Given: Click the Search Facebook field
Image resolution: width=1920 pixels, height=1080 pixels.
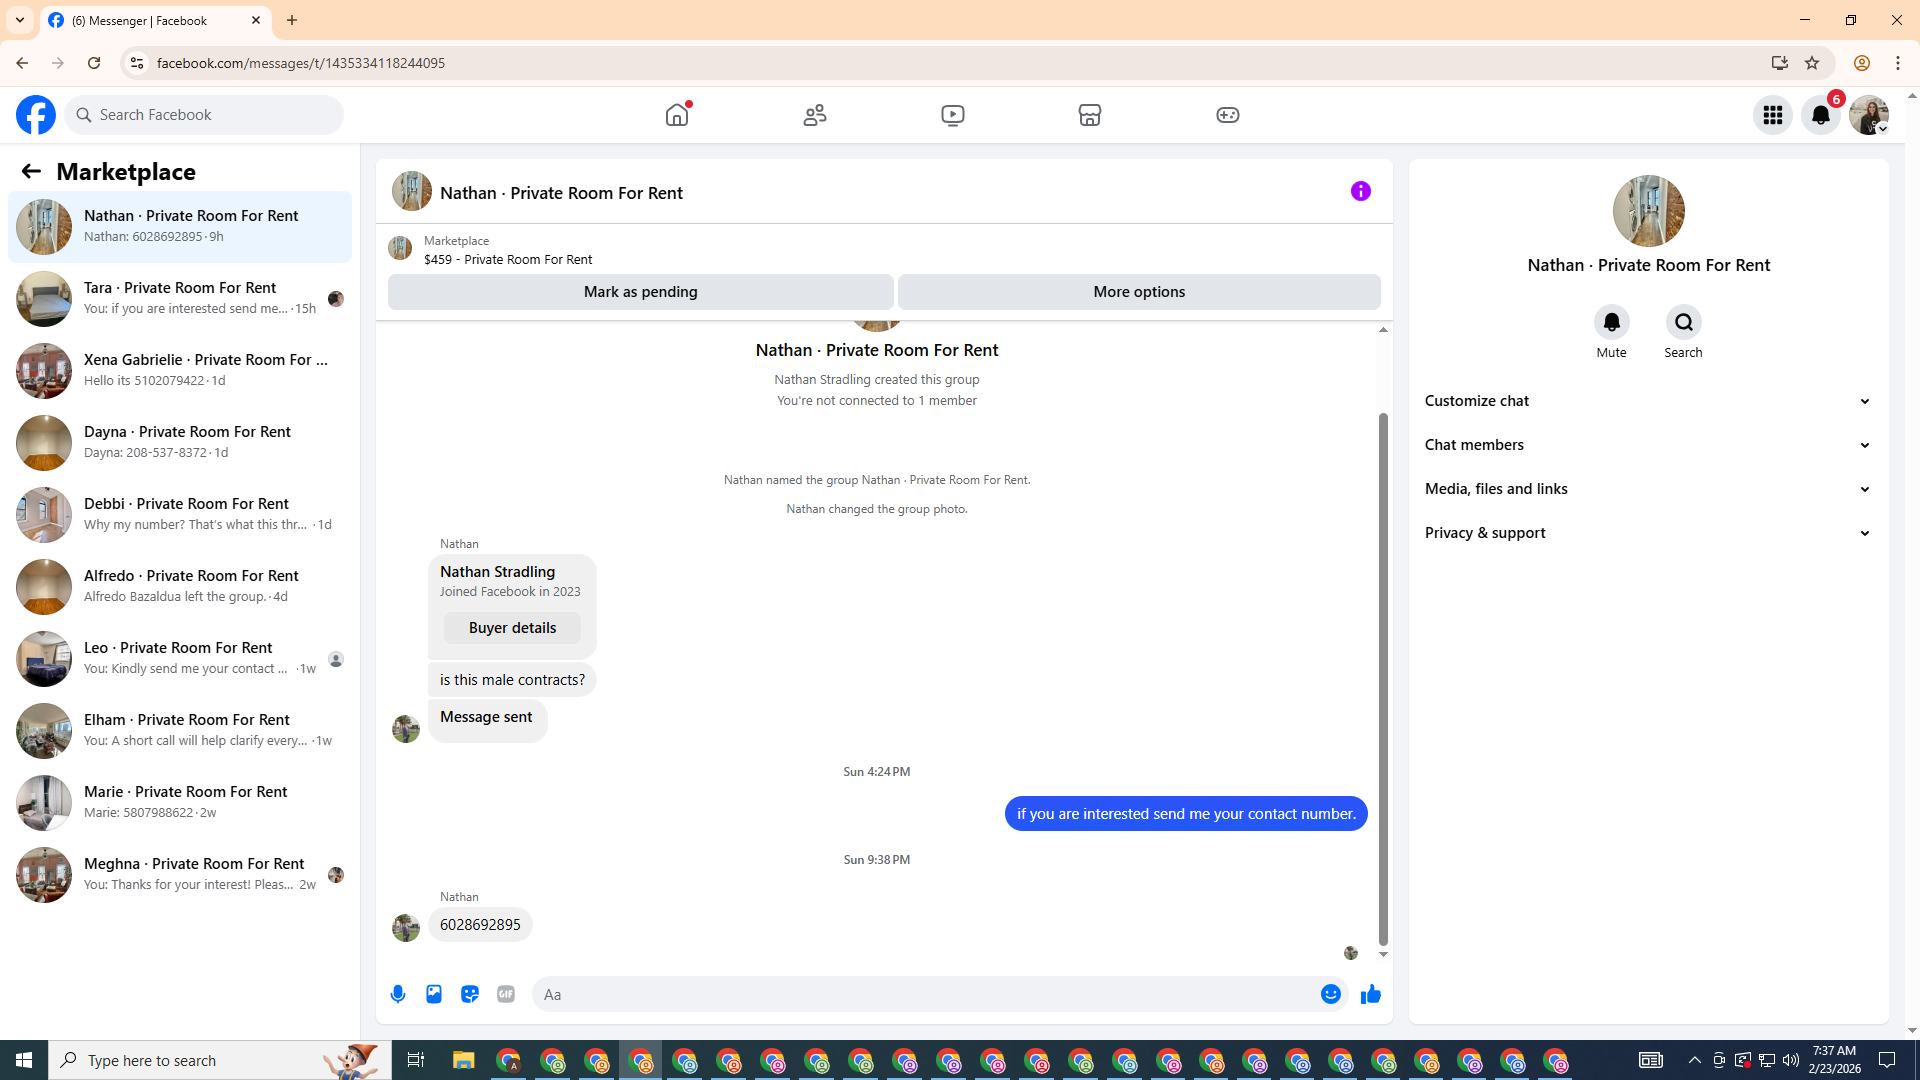Looking at the screenshot, I should coord(204,115).
